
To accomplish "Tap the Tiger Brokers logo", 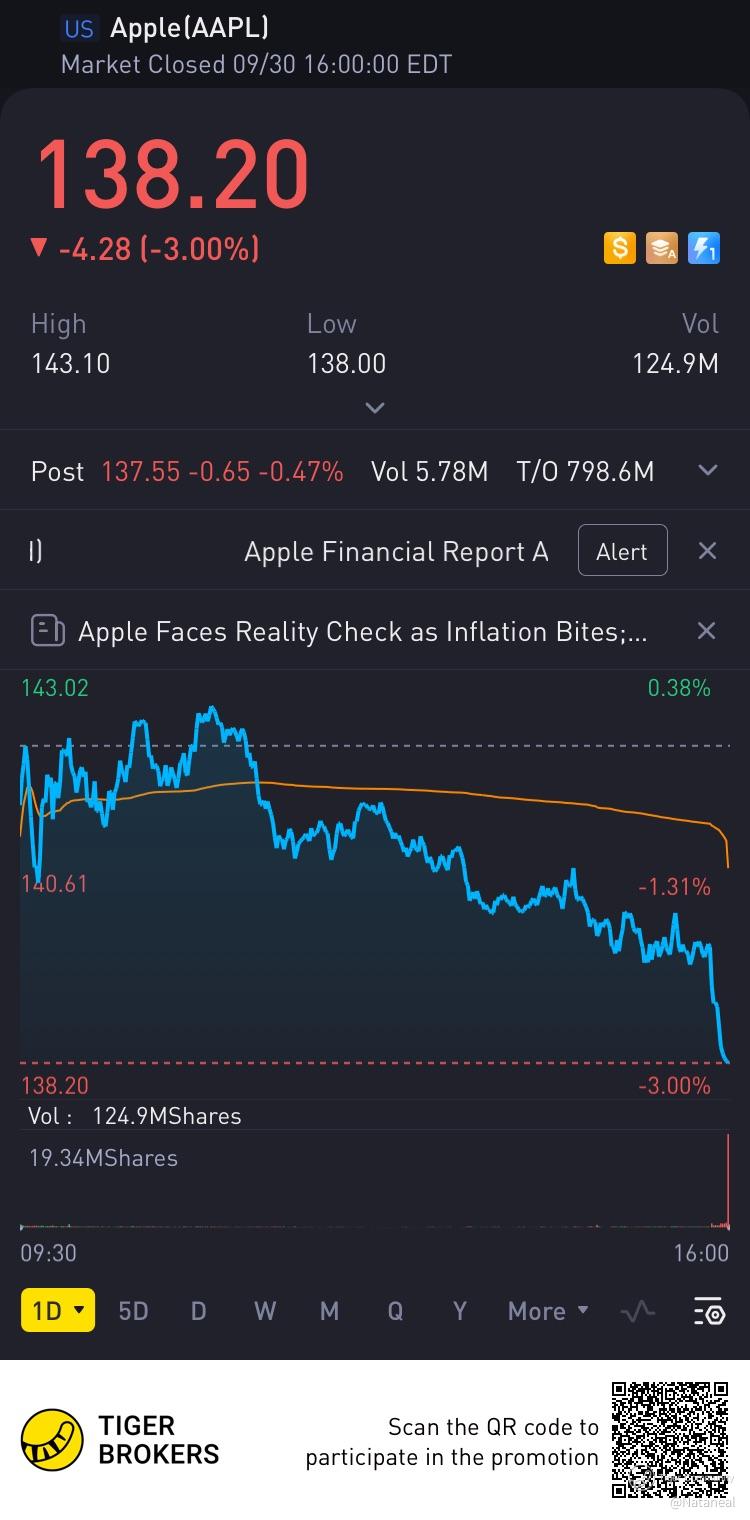I will (53, 1440).
